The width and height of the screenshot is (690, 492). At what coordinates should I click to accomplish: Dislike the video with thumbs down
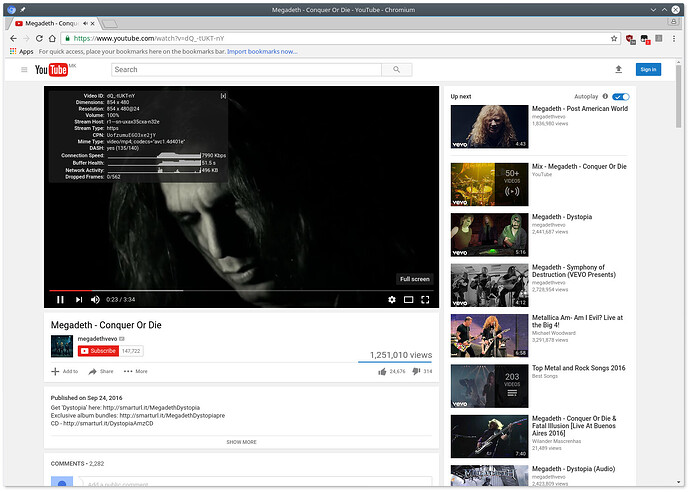point(414,371)
